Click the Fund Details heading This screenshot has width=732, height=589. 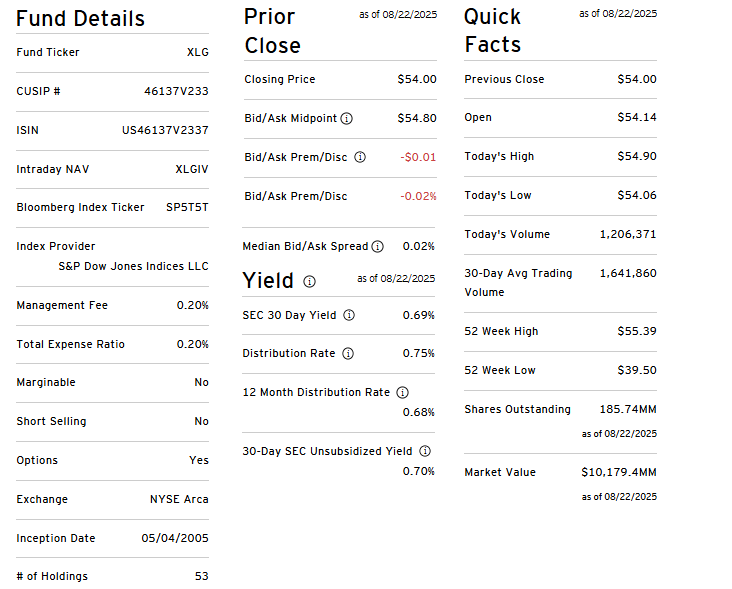tap(81, 19)
